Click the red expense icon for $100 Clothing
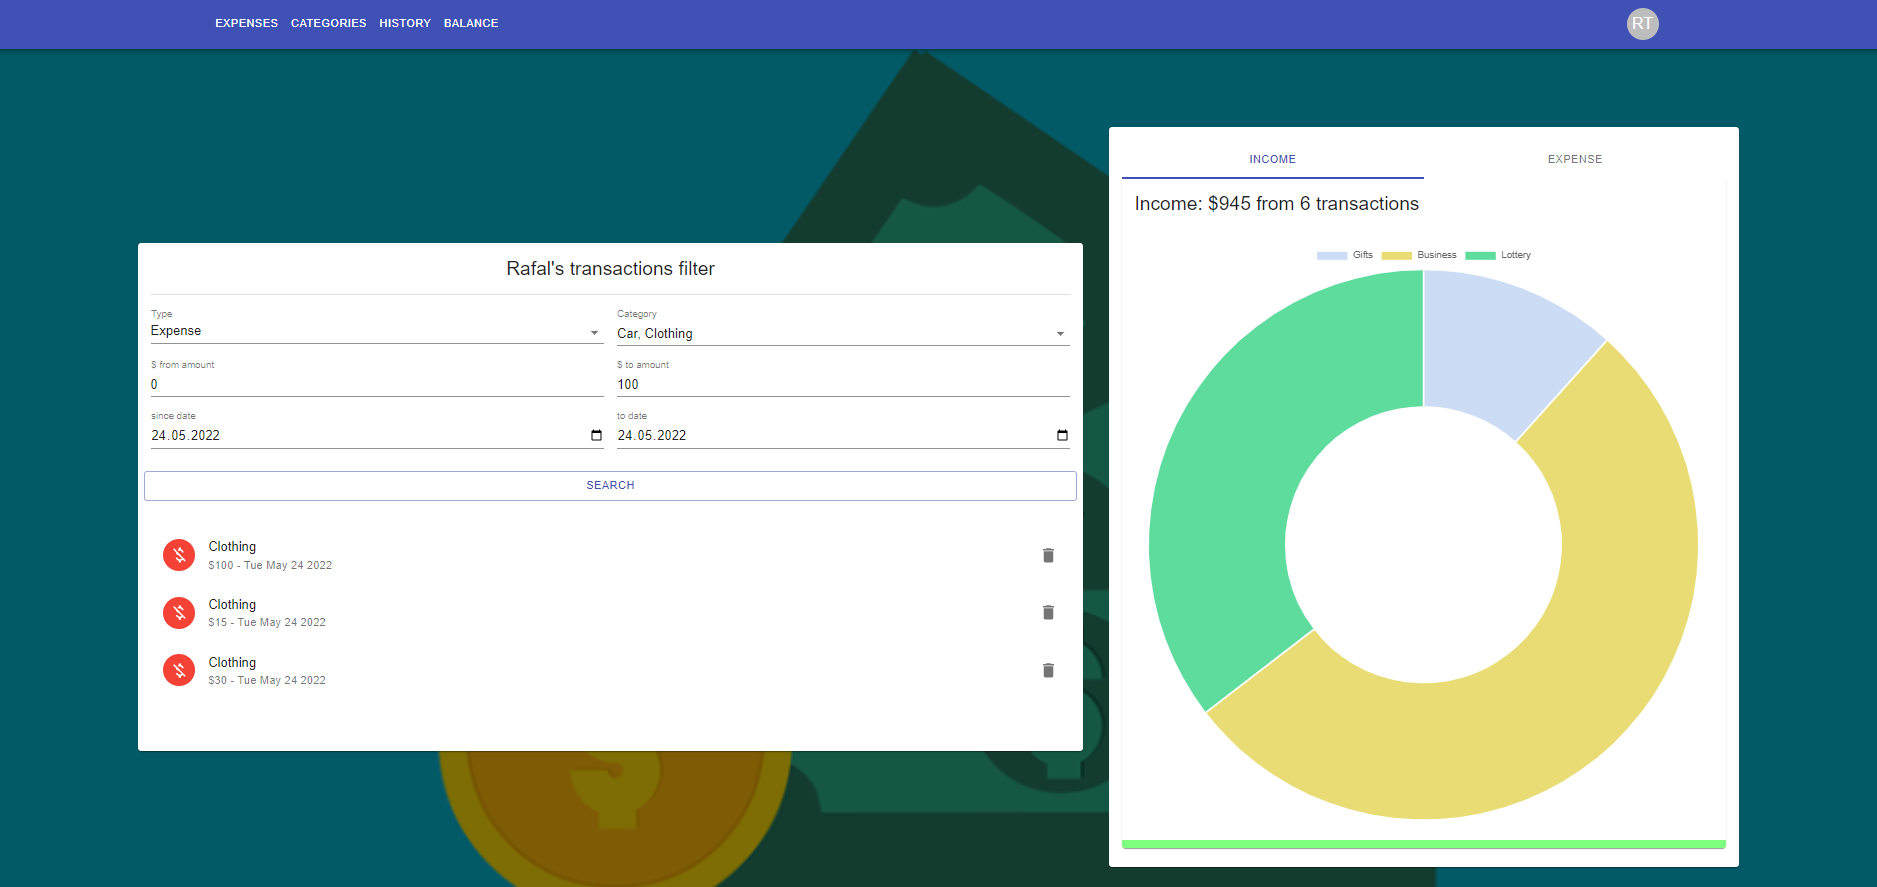The height and width of the screenshot is (887, 1877). click(x=179, y=555)
